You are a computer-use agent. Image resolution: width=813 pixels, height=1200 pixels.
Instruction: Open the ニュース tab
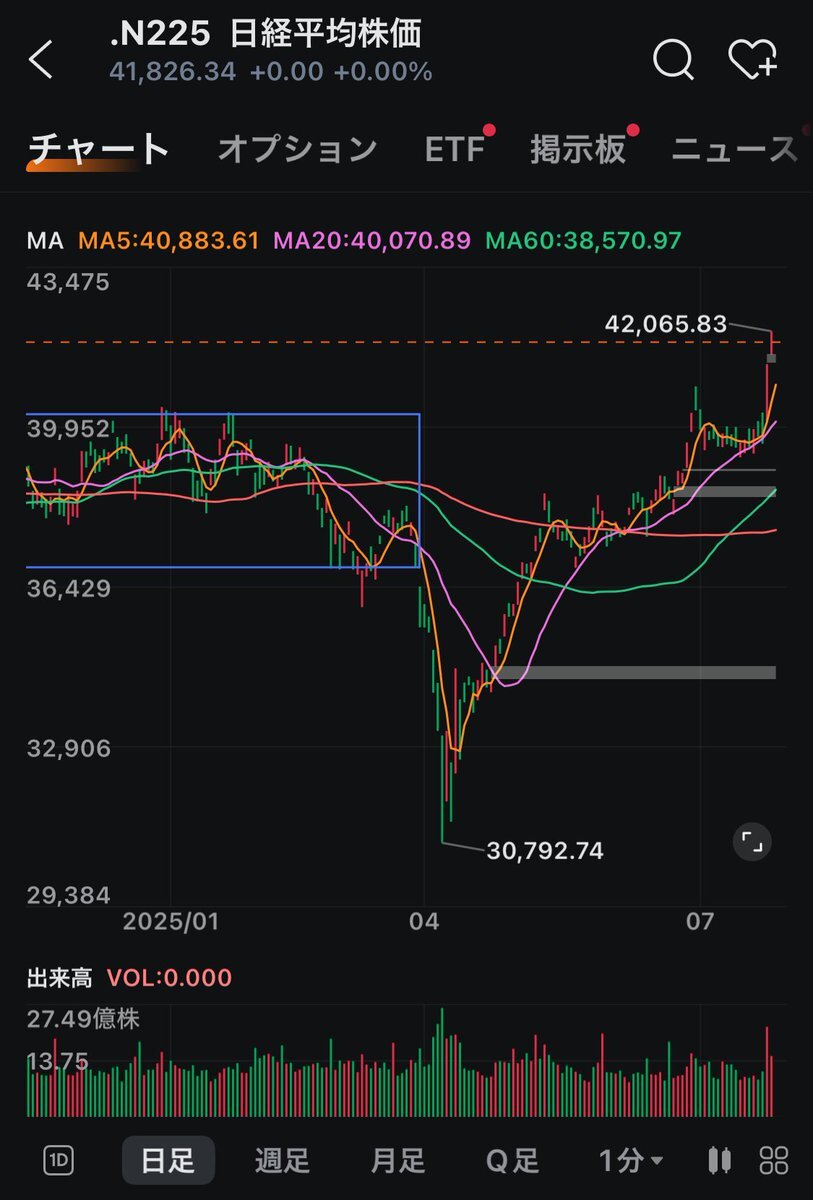734,149
